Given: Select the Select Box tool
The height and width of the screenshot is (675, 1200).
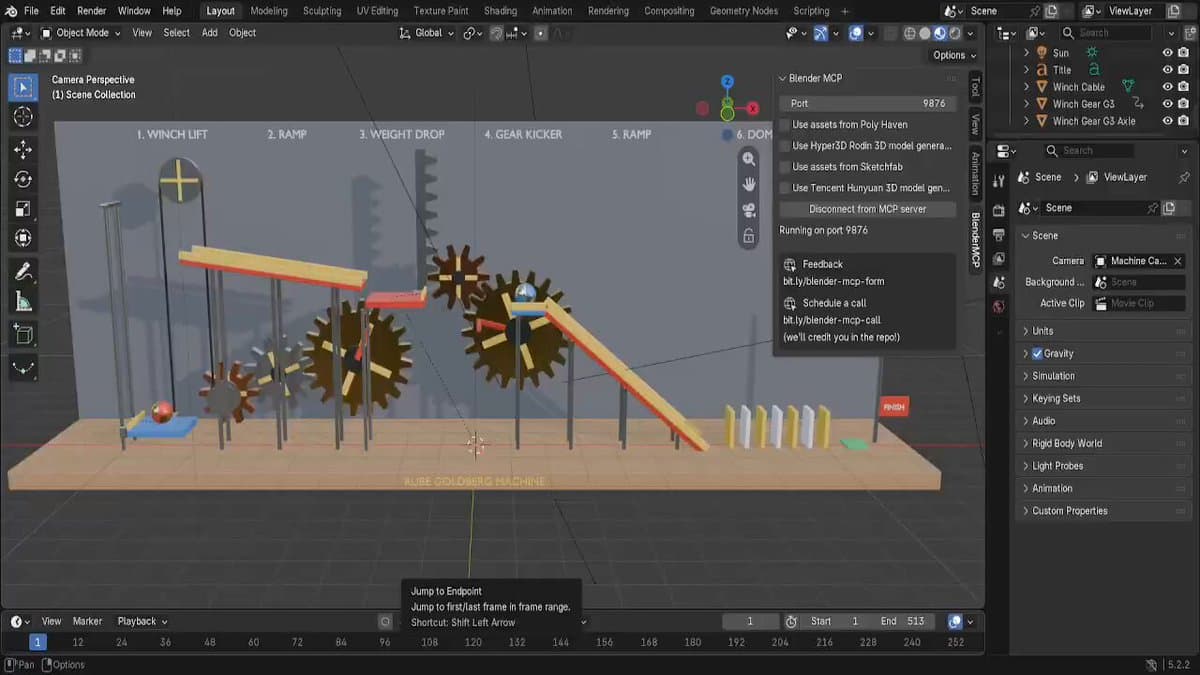Looking at the screenshot, I should [23, 87].
